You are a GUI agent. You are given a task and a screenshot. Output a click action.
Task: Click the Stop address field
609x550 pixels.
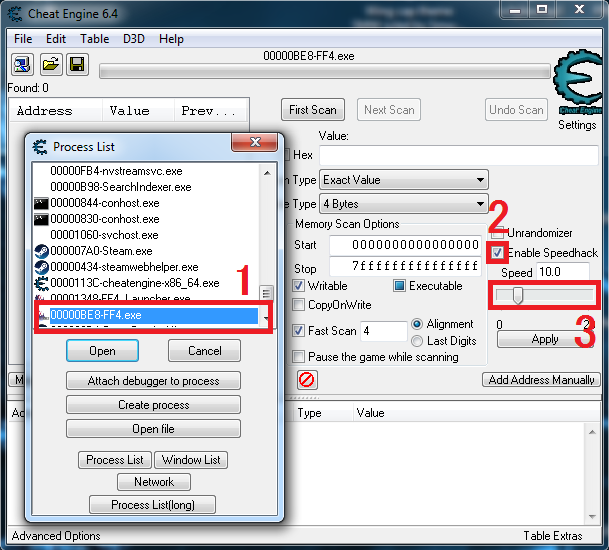(405, 266)
